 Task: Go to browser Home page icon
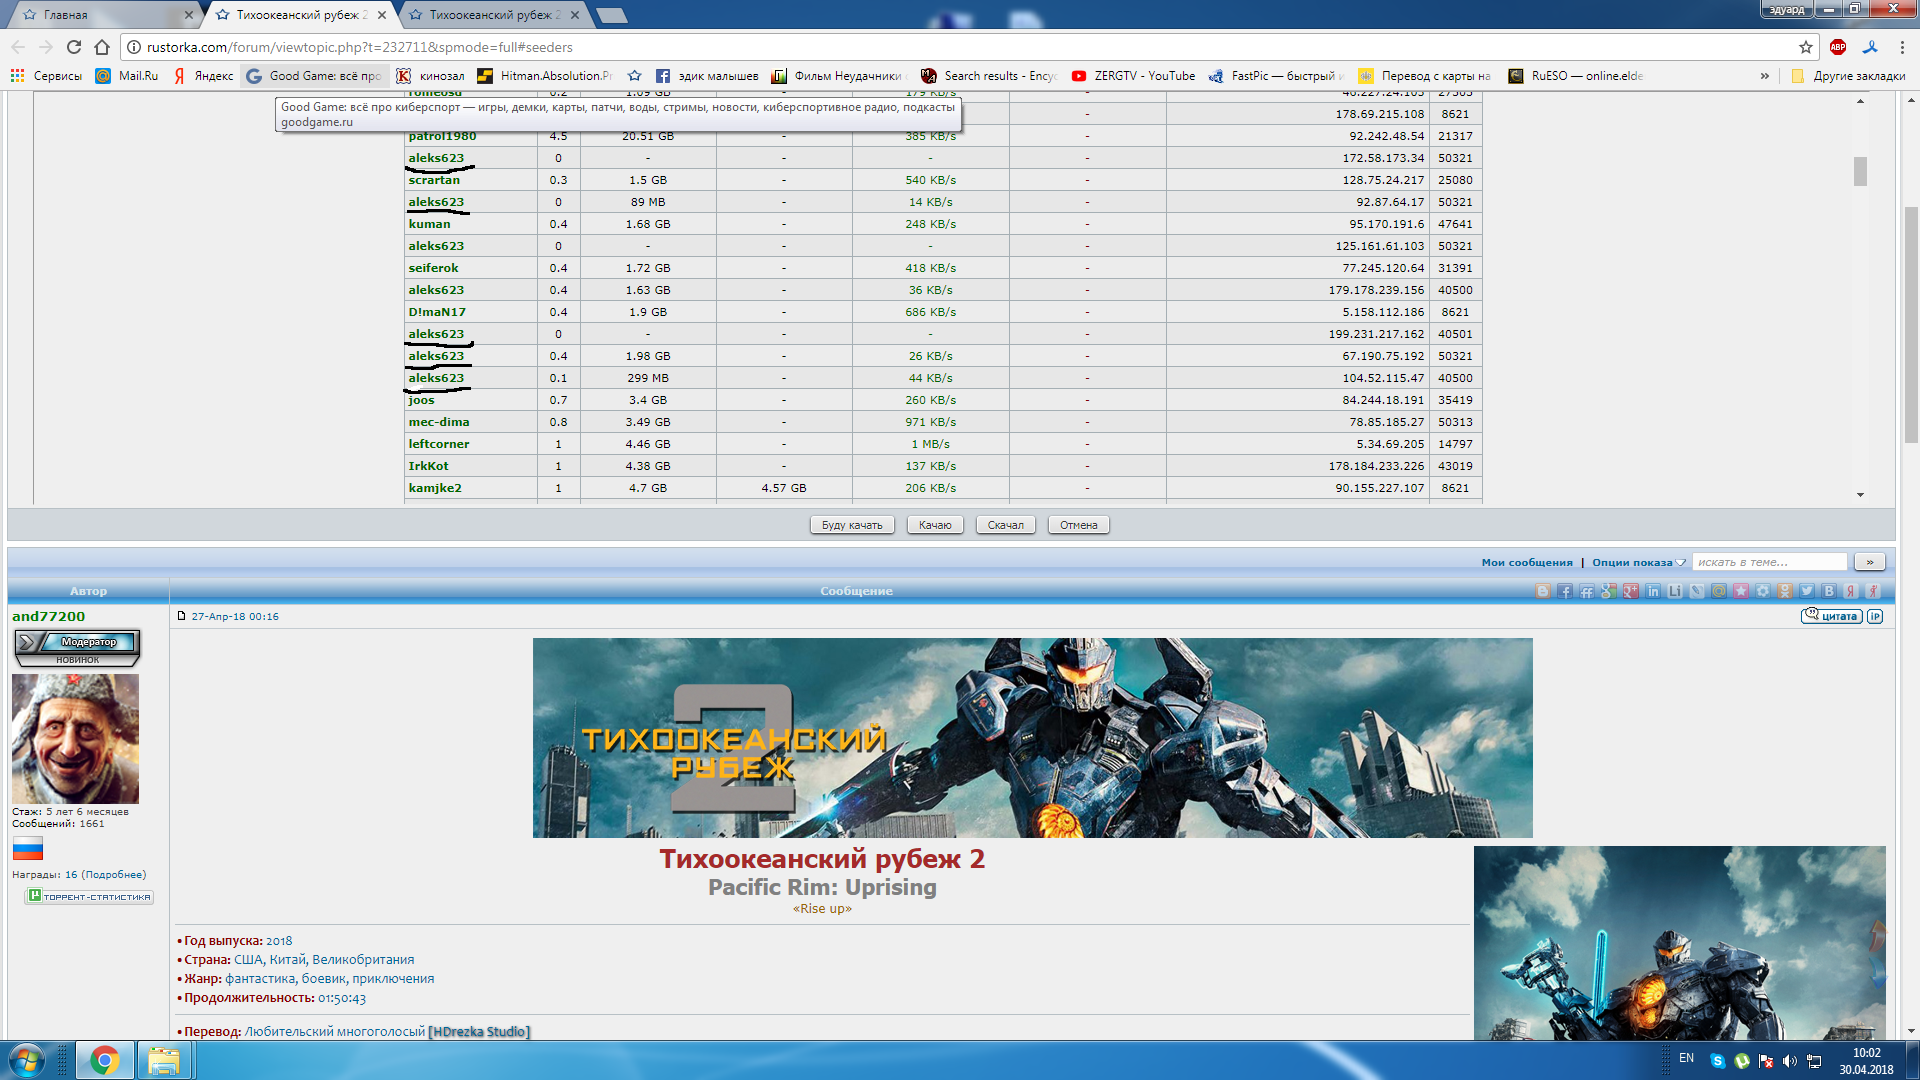(x=102, y=47)
